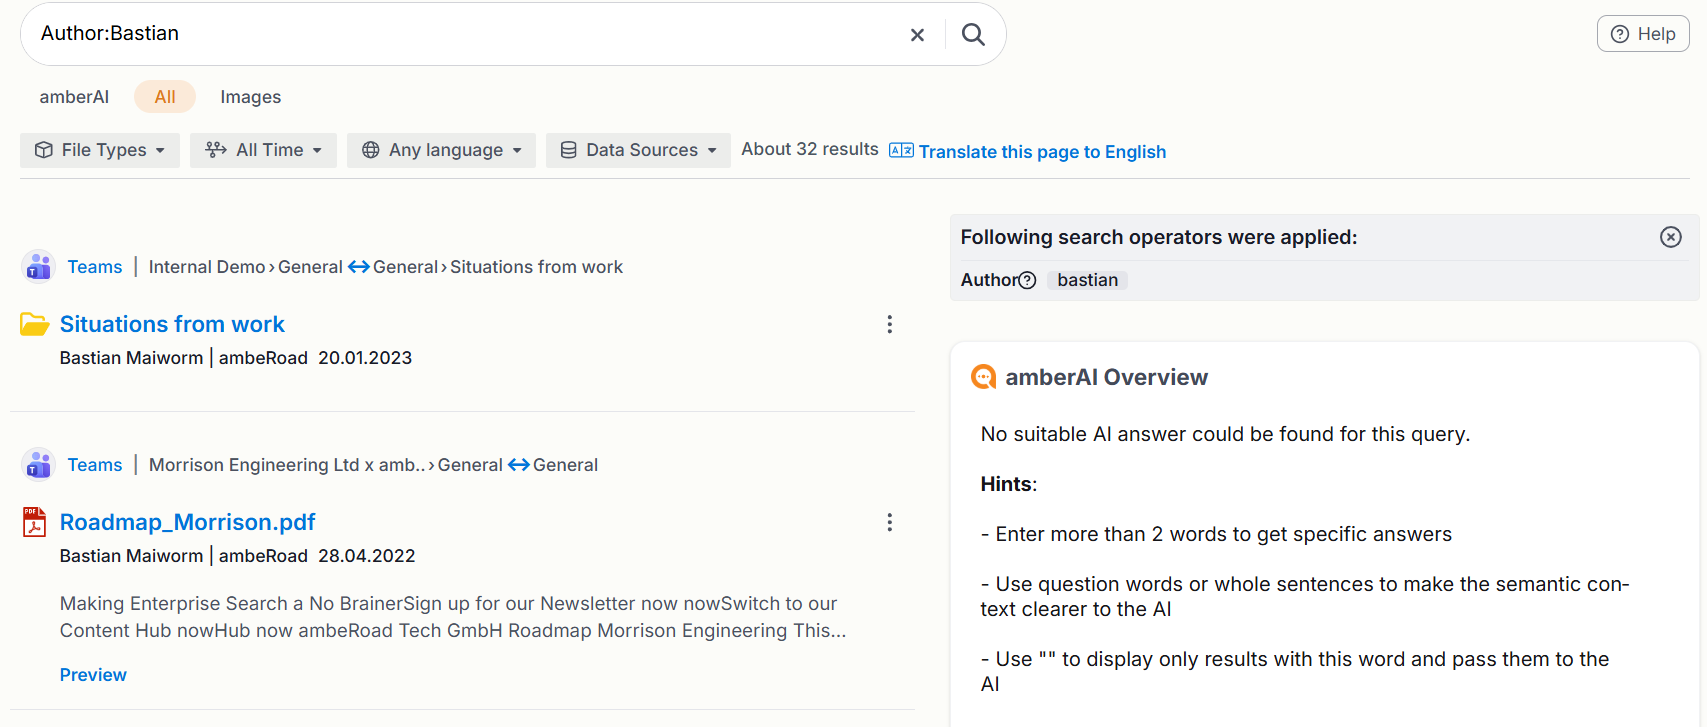Expand the File Types filter dropdown
This screenshot has width=1707, height=727.
click(x=100, y=150)
